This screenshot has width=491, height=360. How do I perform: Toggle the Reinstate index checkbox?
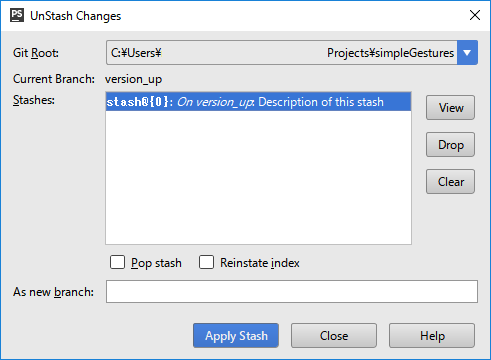click(x=206, y=262)
